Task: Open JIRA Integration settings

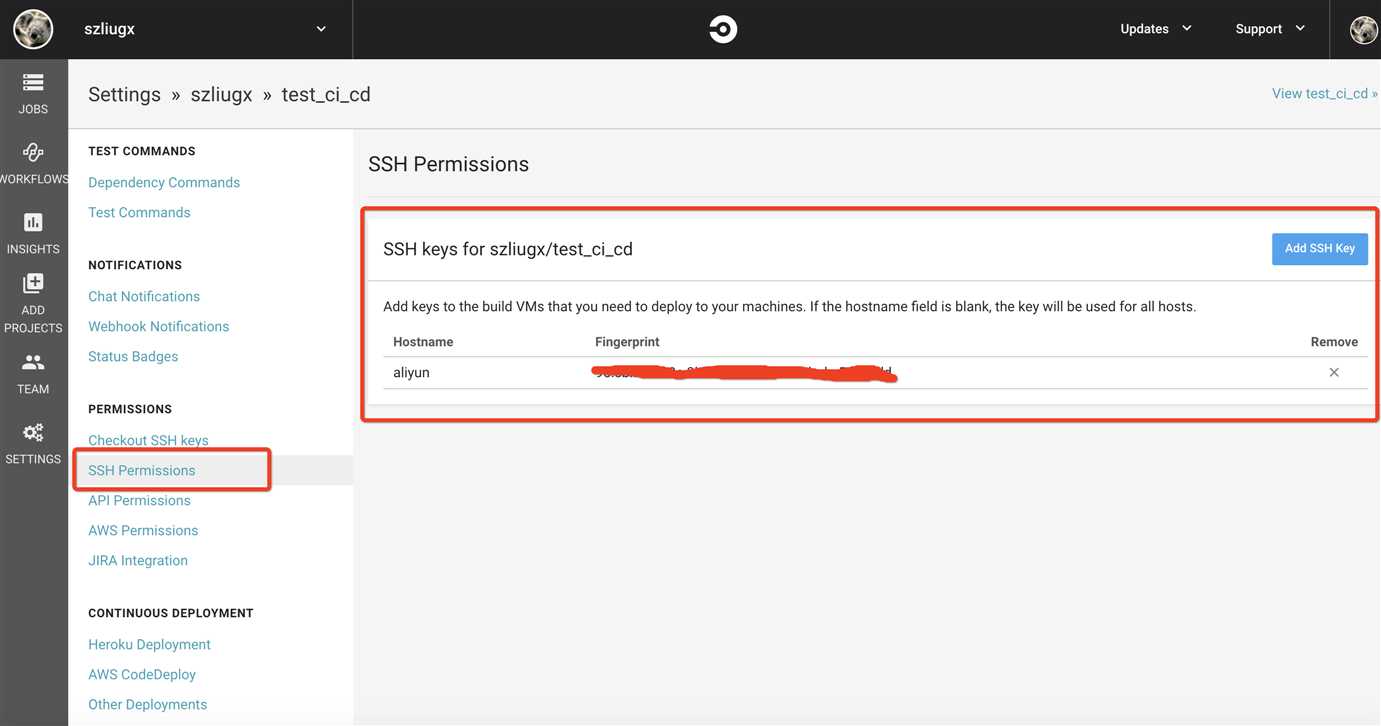Action: pyautogui.click(x=138, y=560)
